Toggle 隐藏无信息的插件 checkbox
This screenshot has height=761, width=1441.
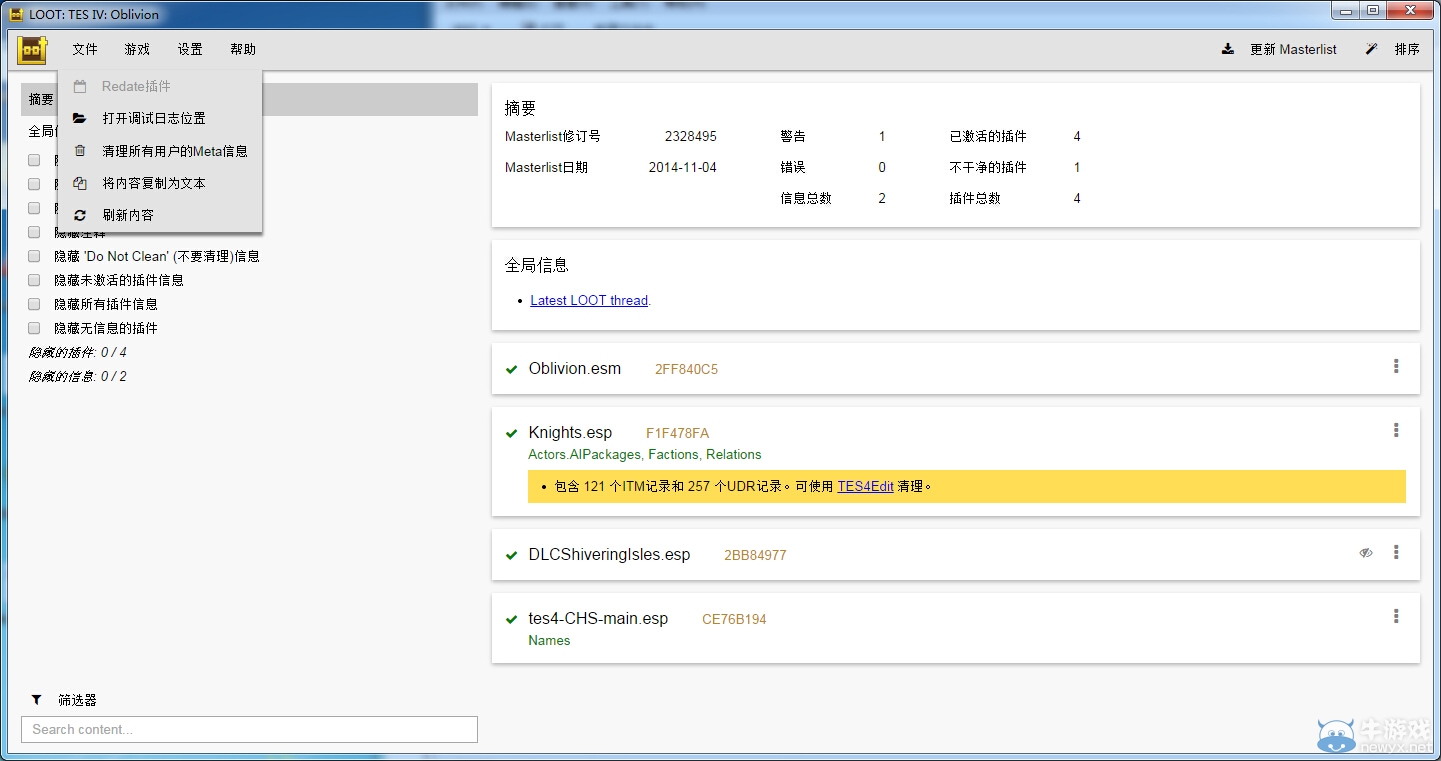[34, 328]
